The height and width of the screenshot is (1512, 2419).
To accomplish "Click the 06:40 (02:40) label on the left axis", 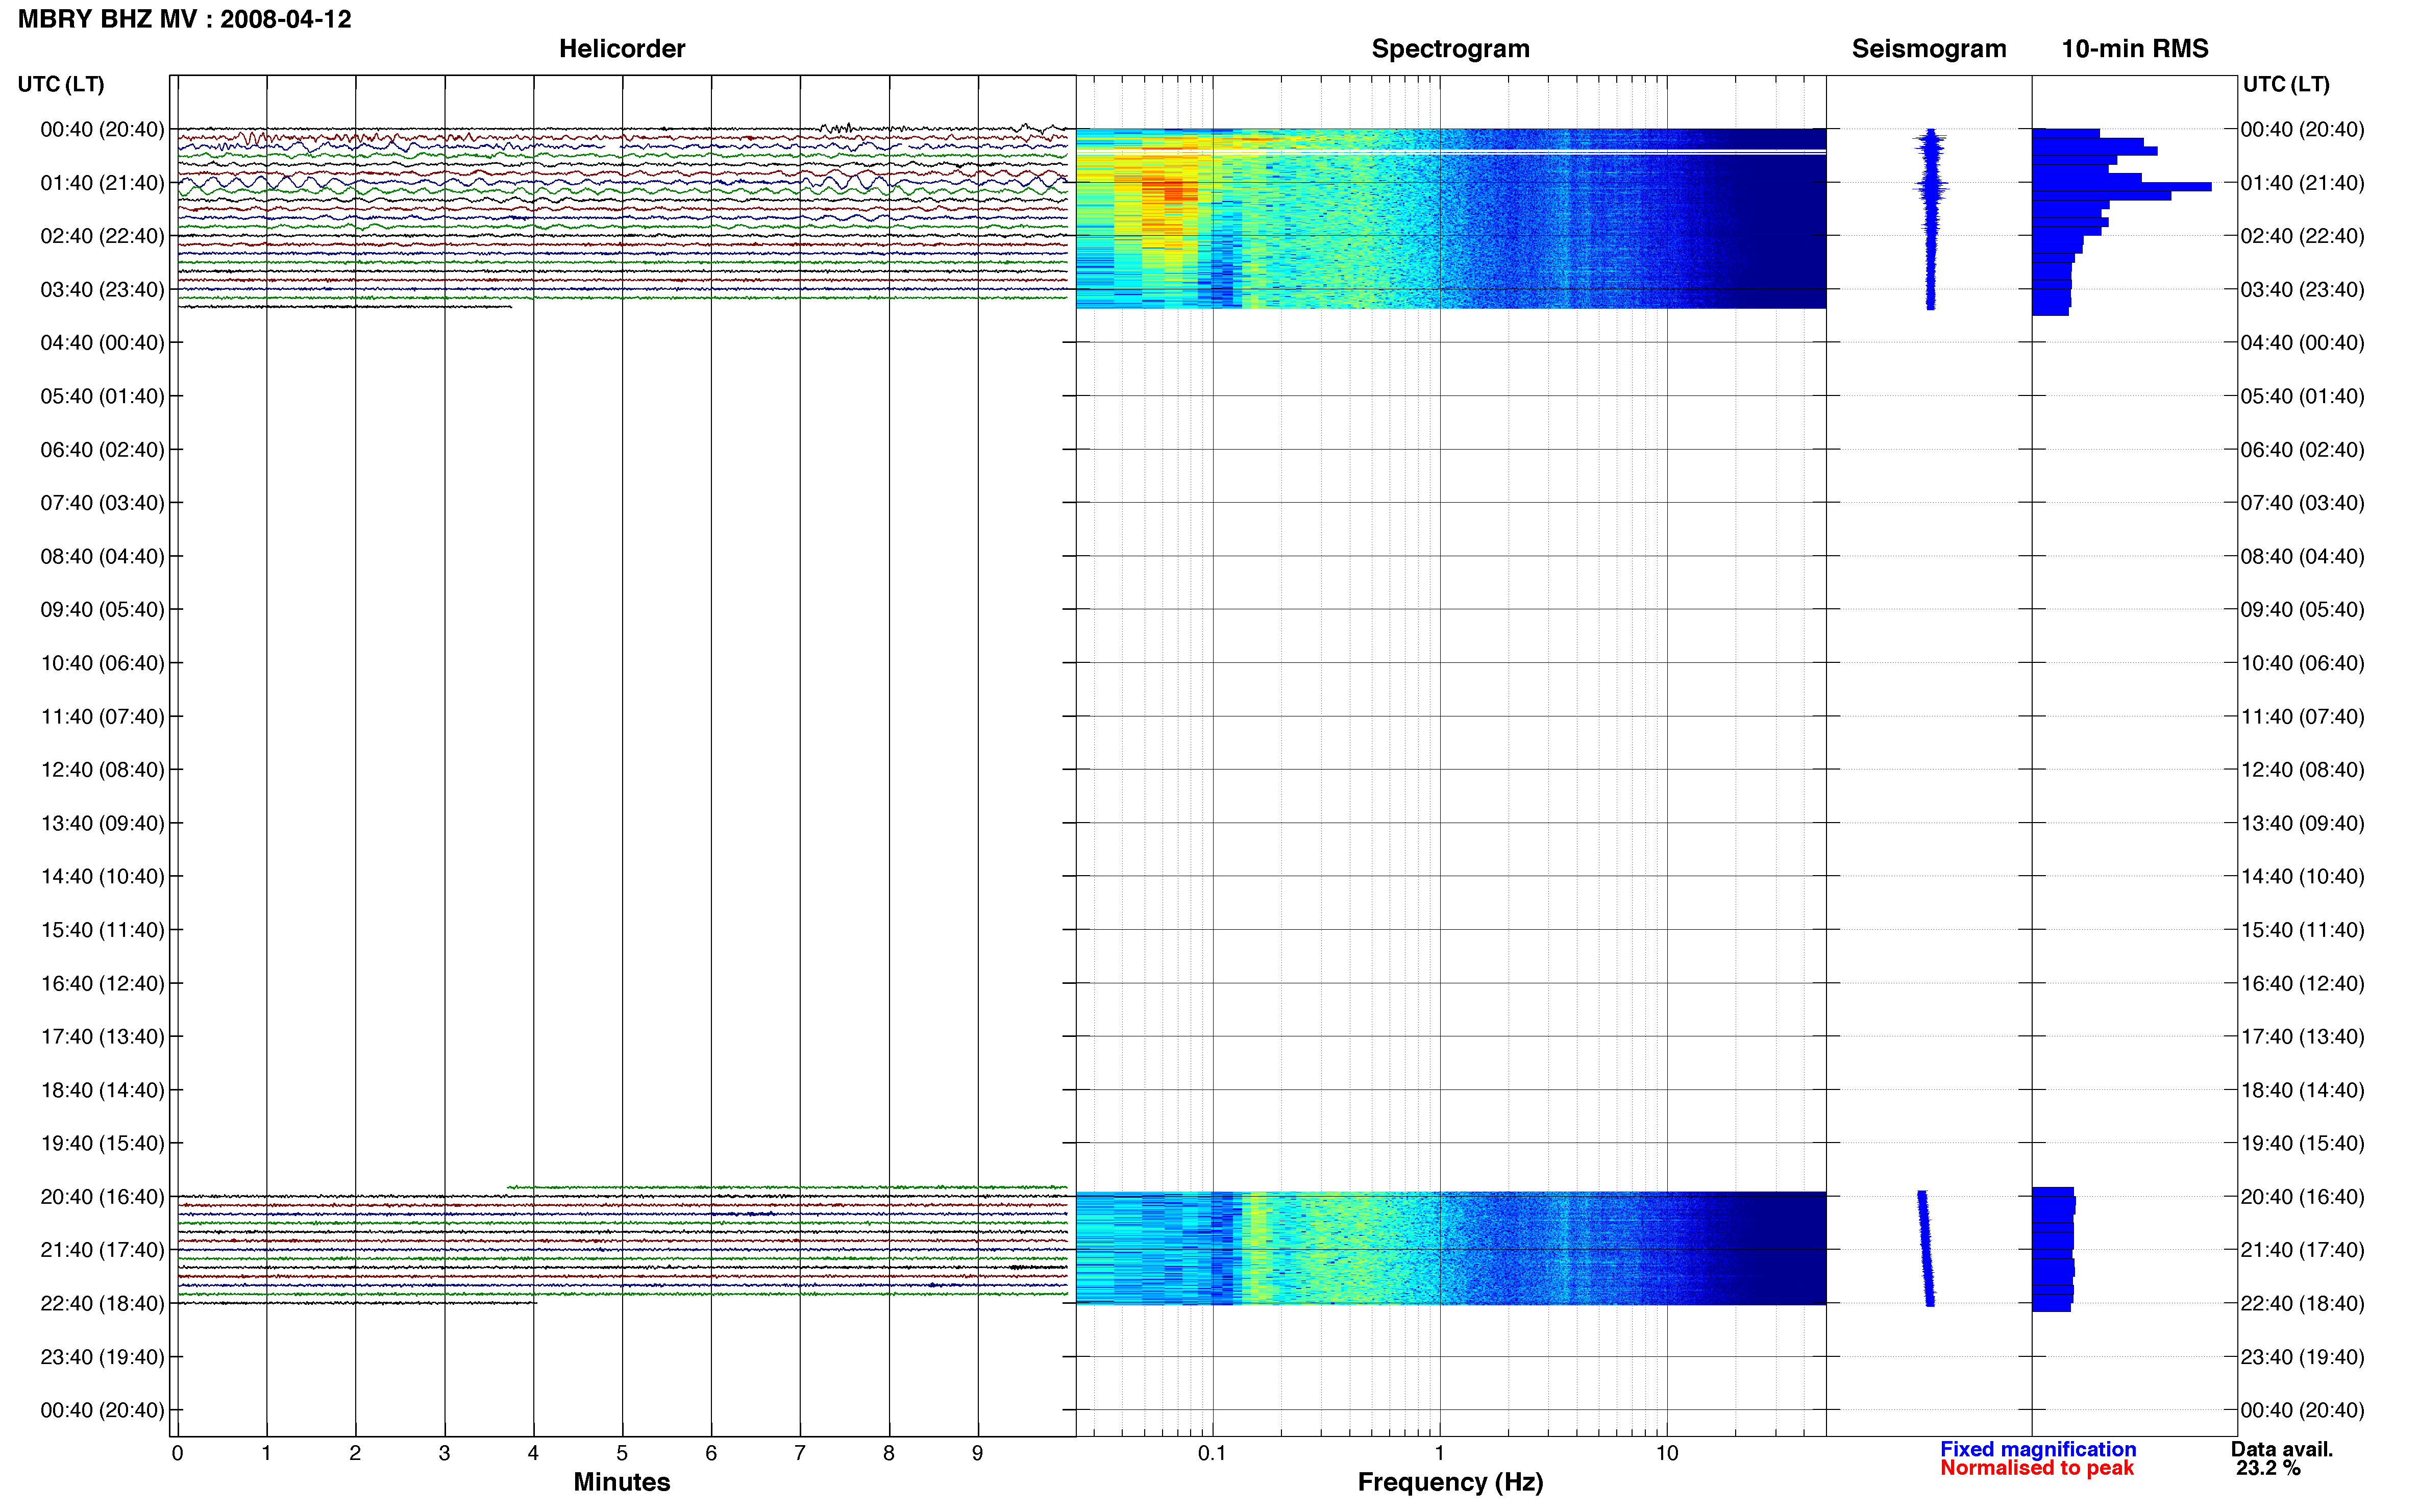I will click(102, 450).
